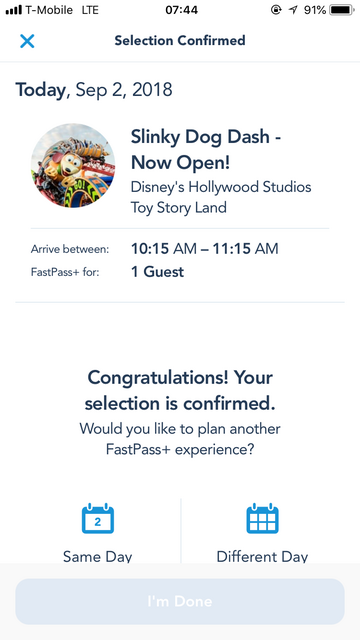This screenshot has height=640, width=360.
Task: Tap the battery icon in status bar
Action: pos(342,10)
